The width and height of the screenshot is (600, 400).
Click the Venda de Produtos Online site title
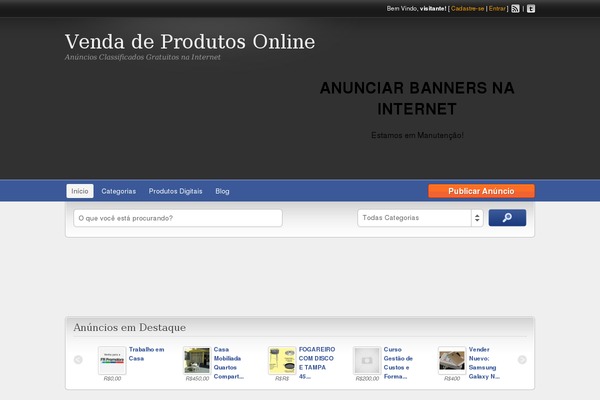190,42
